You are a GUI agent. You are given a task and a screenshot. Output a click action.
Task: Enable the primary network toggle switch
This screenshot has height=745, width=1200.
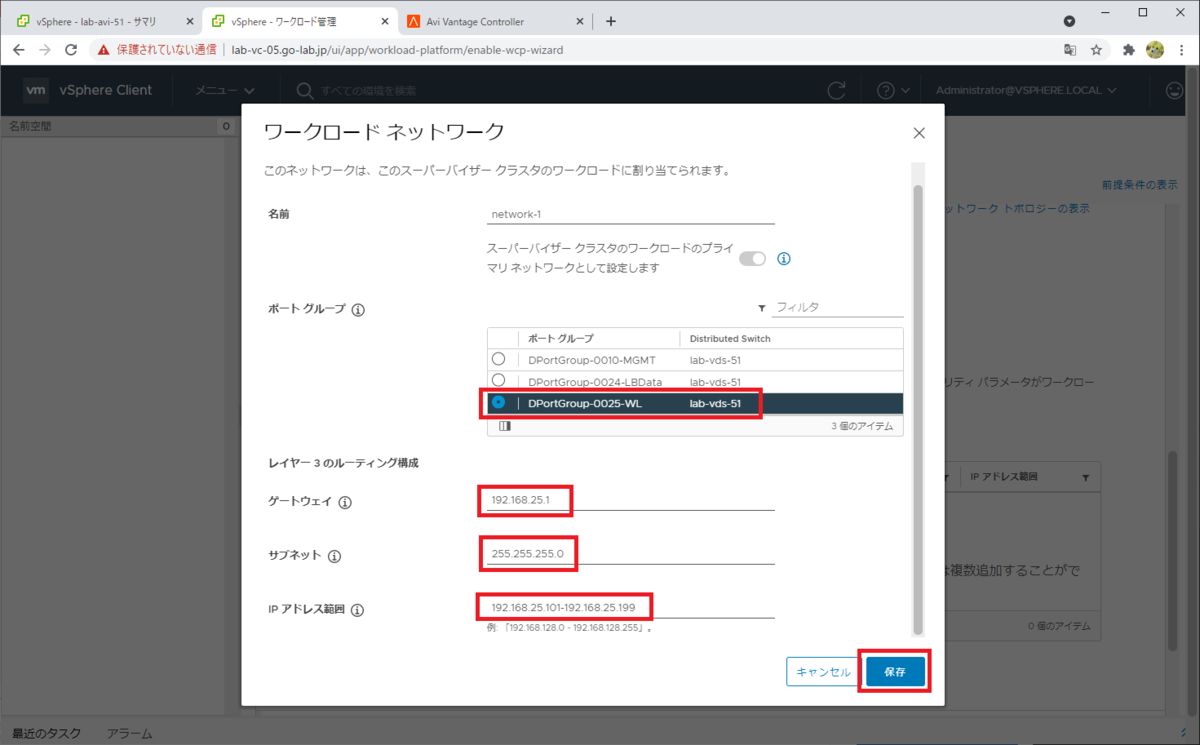pos(752,258)
